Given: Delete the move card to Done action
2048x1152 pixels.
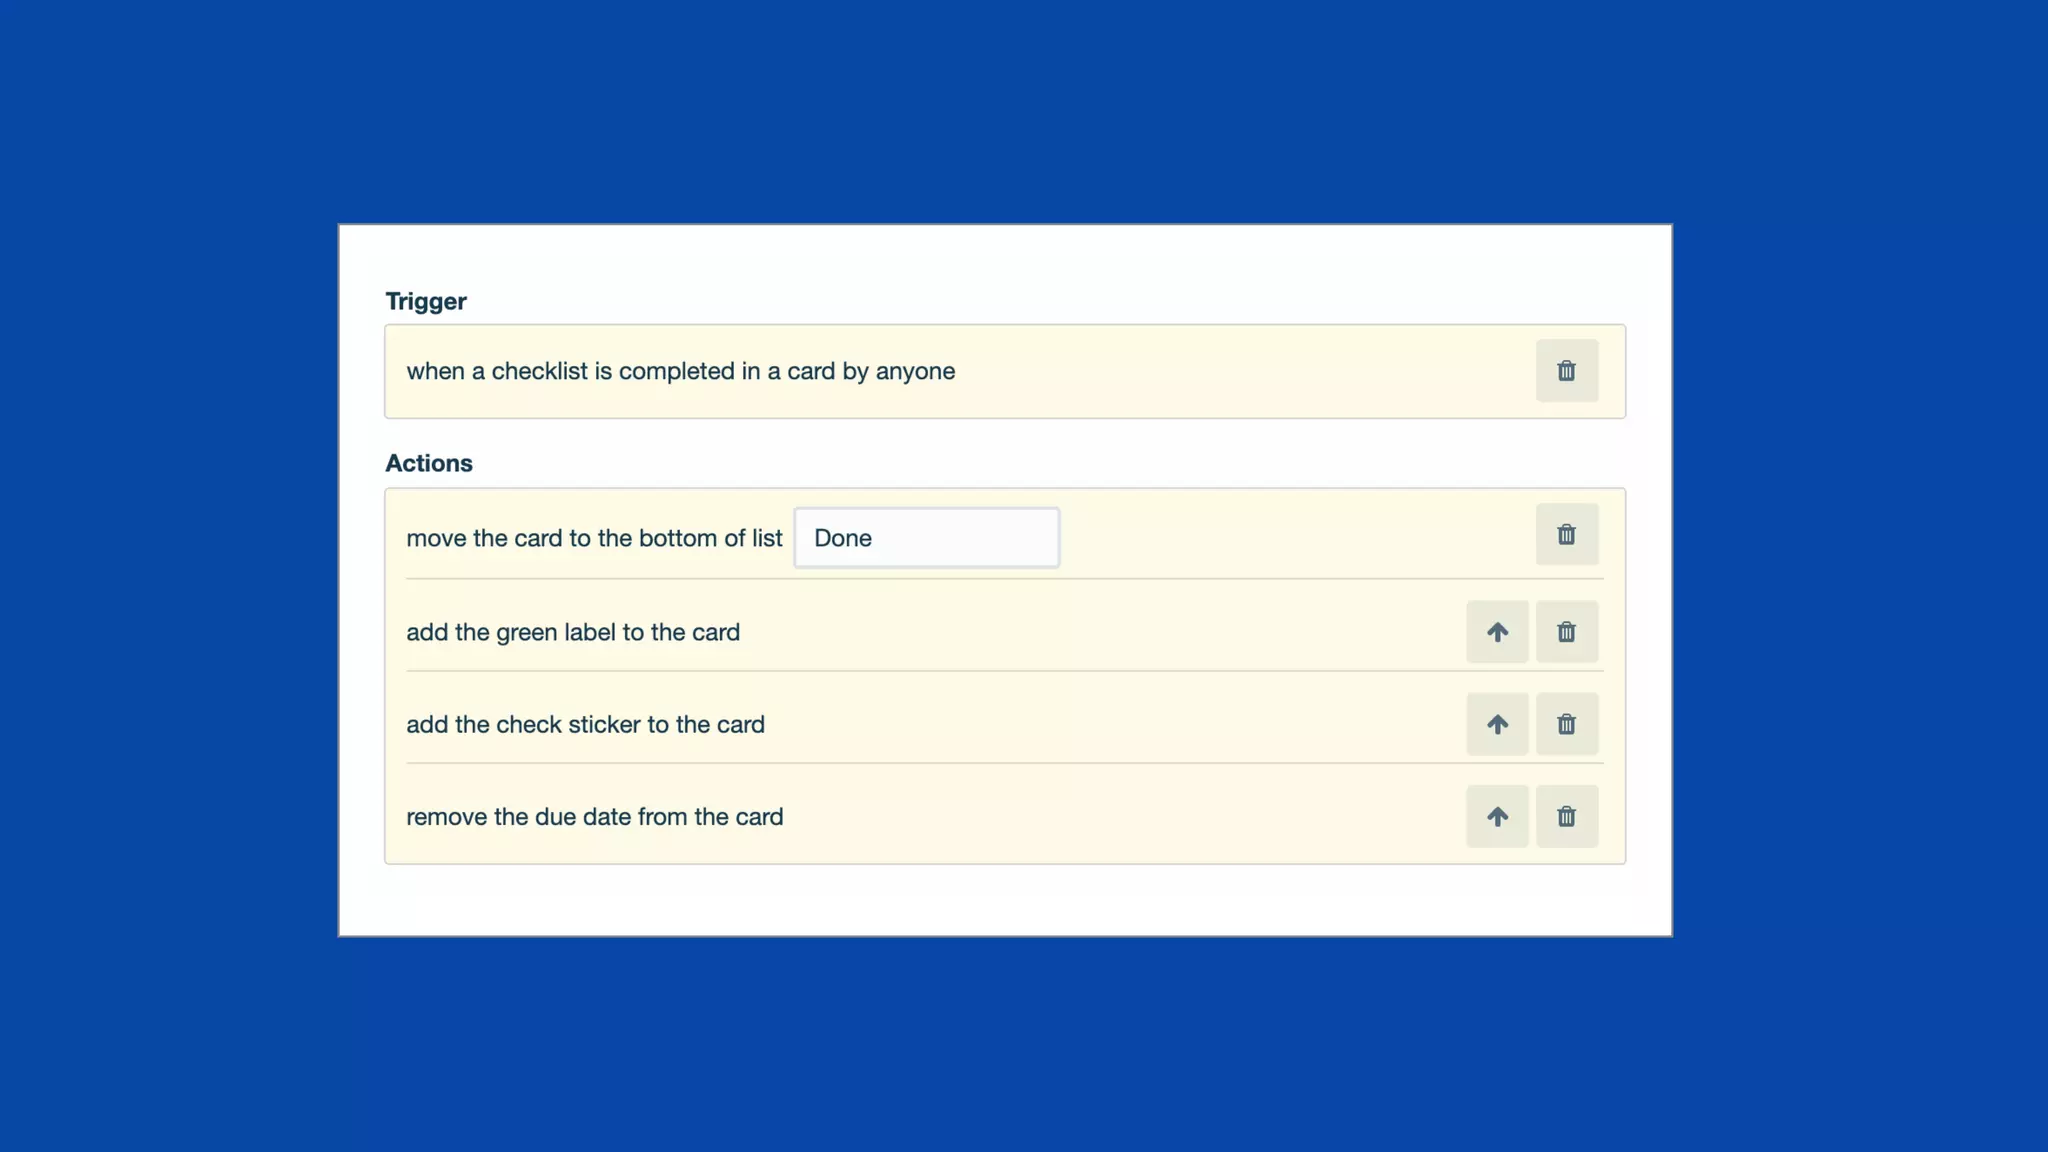Looking at the screenshot, I should pos(1566,535).
